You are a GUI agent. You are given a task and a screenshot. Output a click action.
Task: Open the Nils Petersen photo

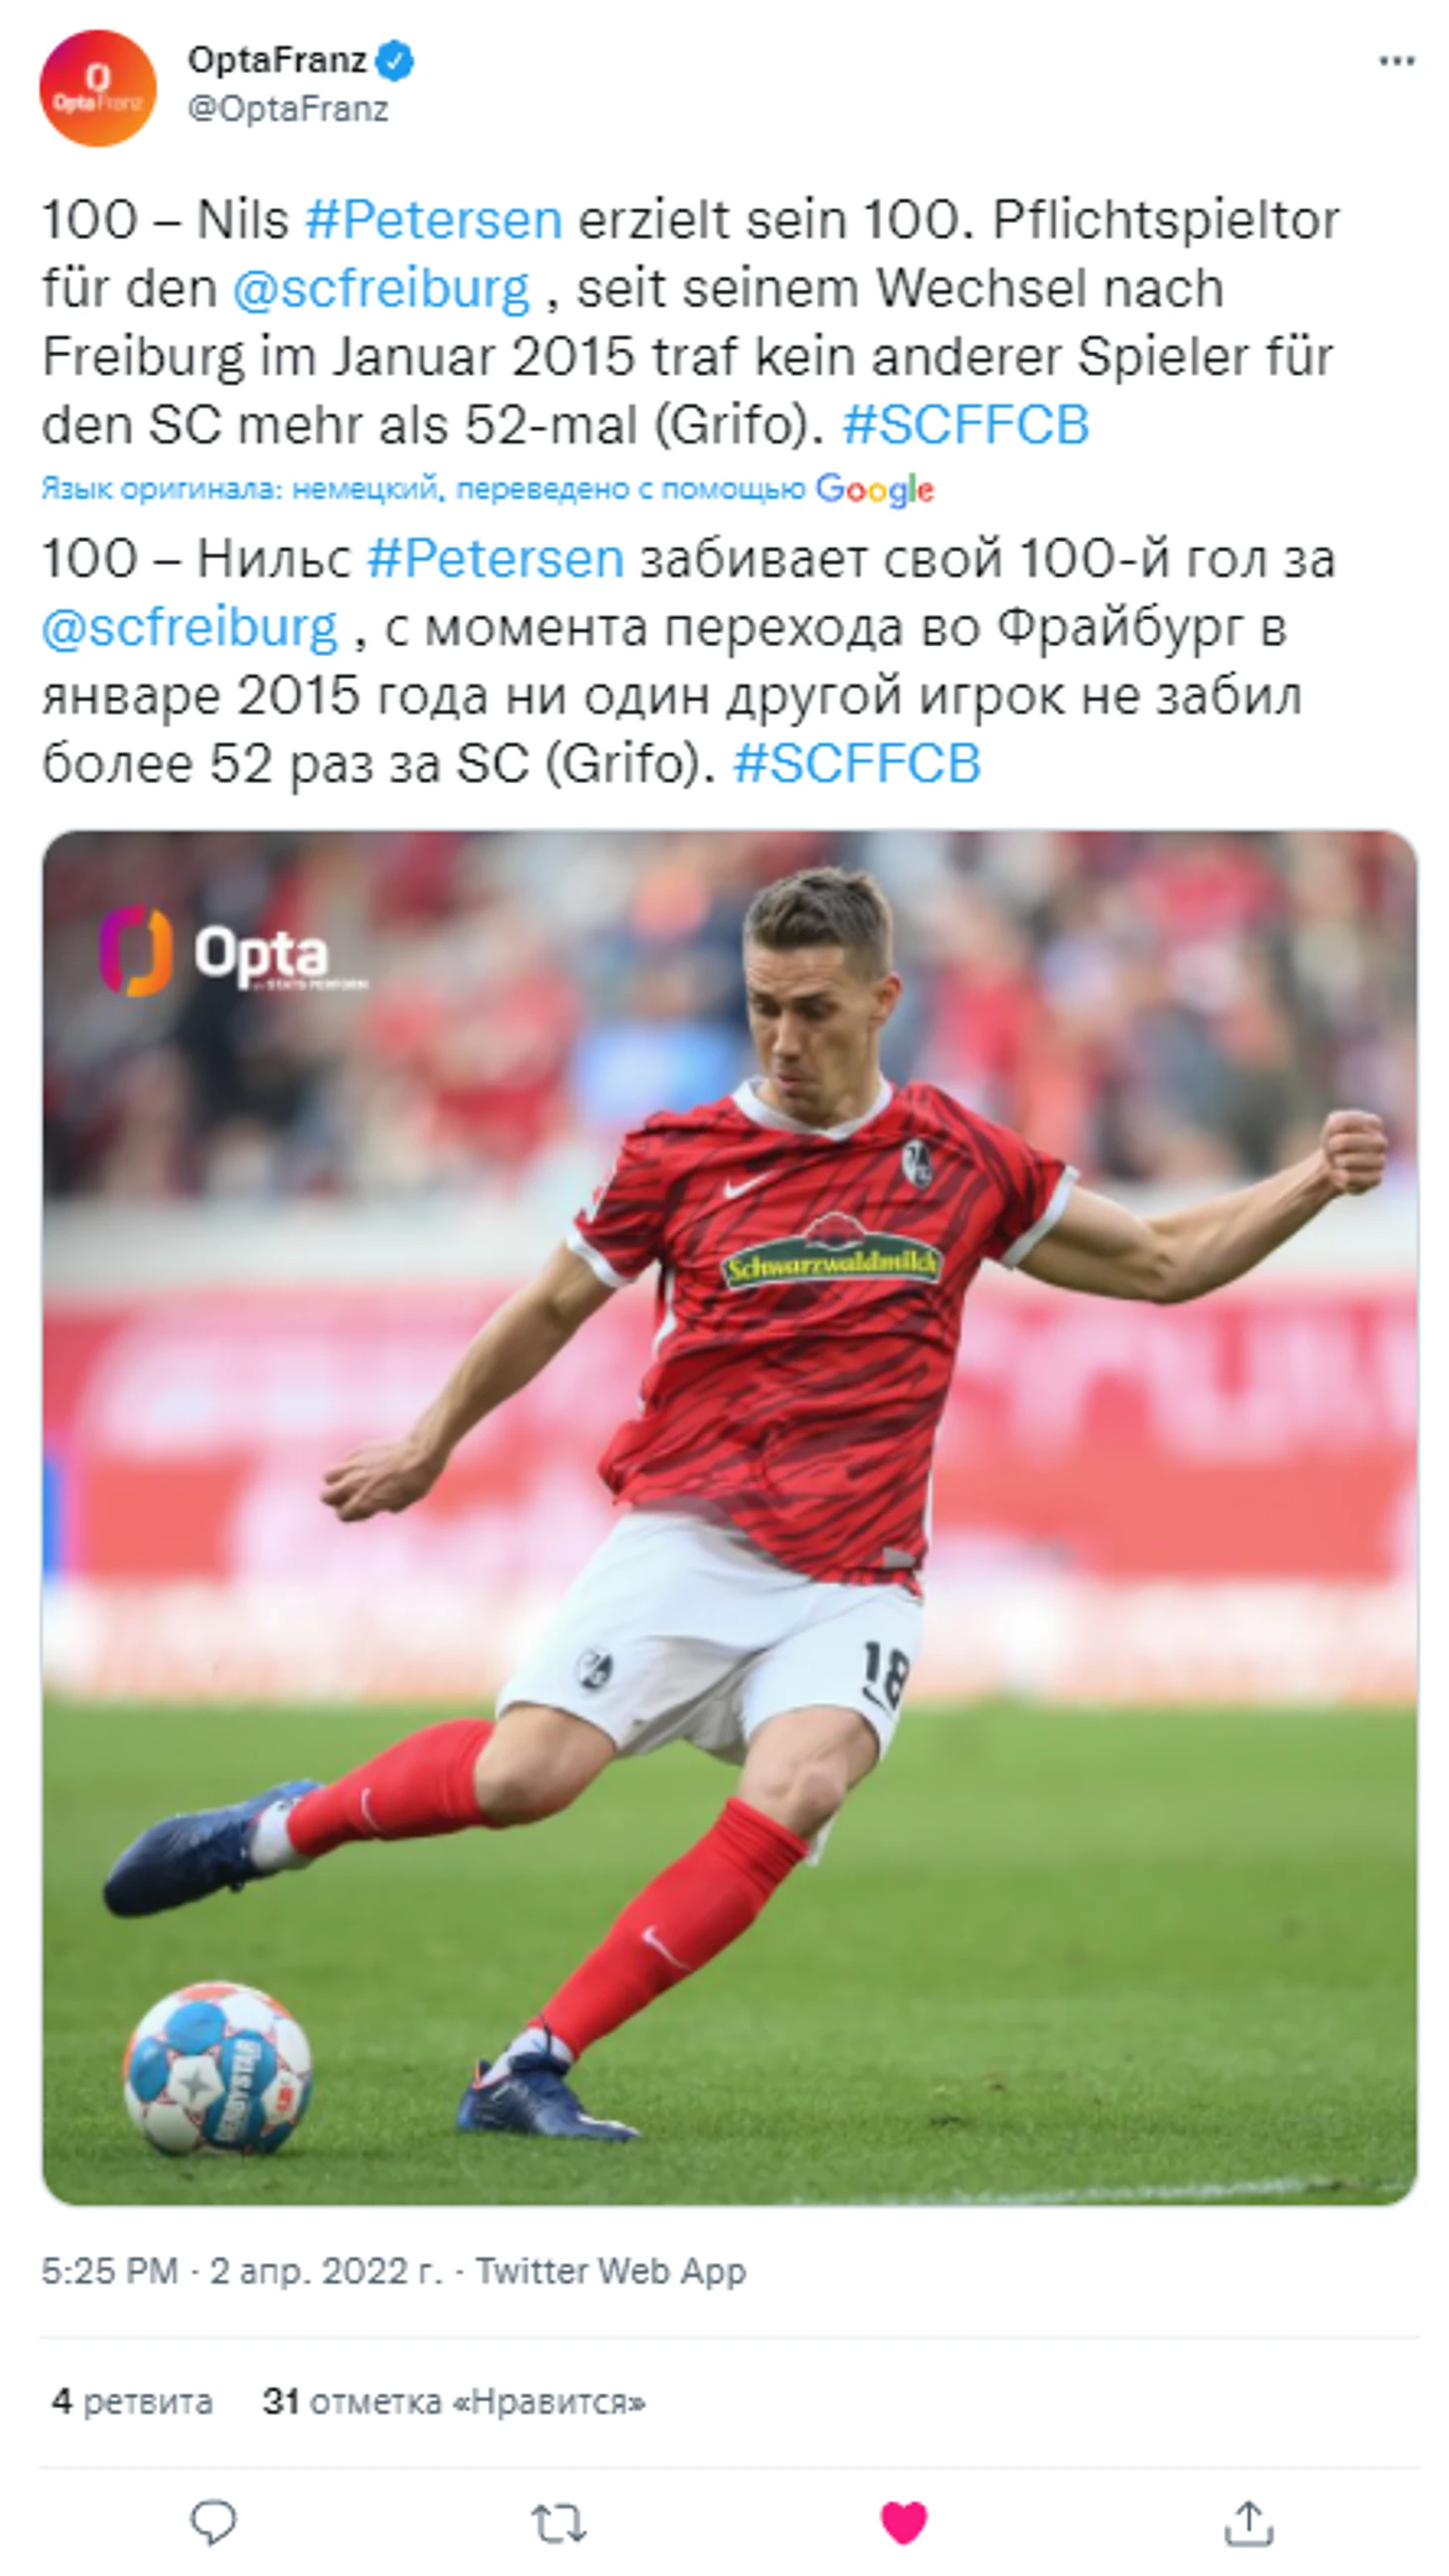728,1516
